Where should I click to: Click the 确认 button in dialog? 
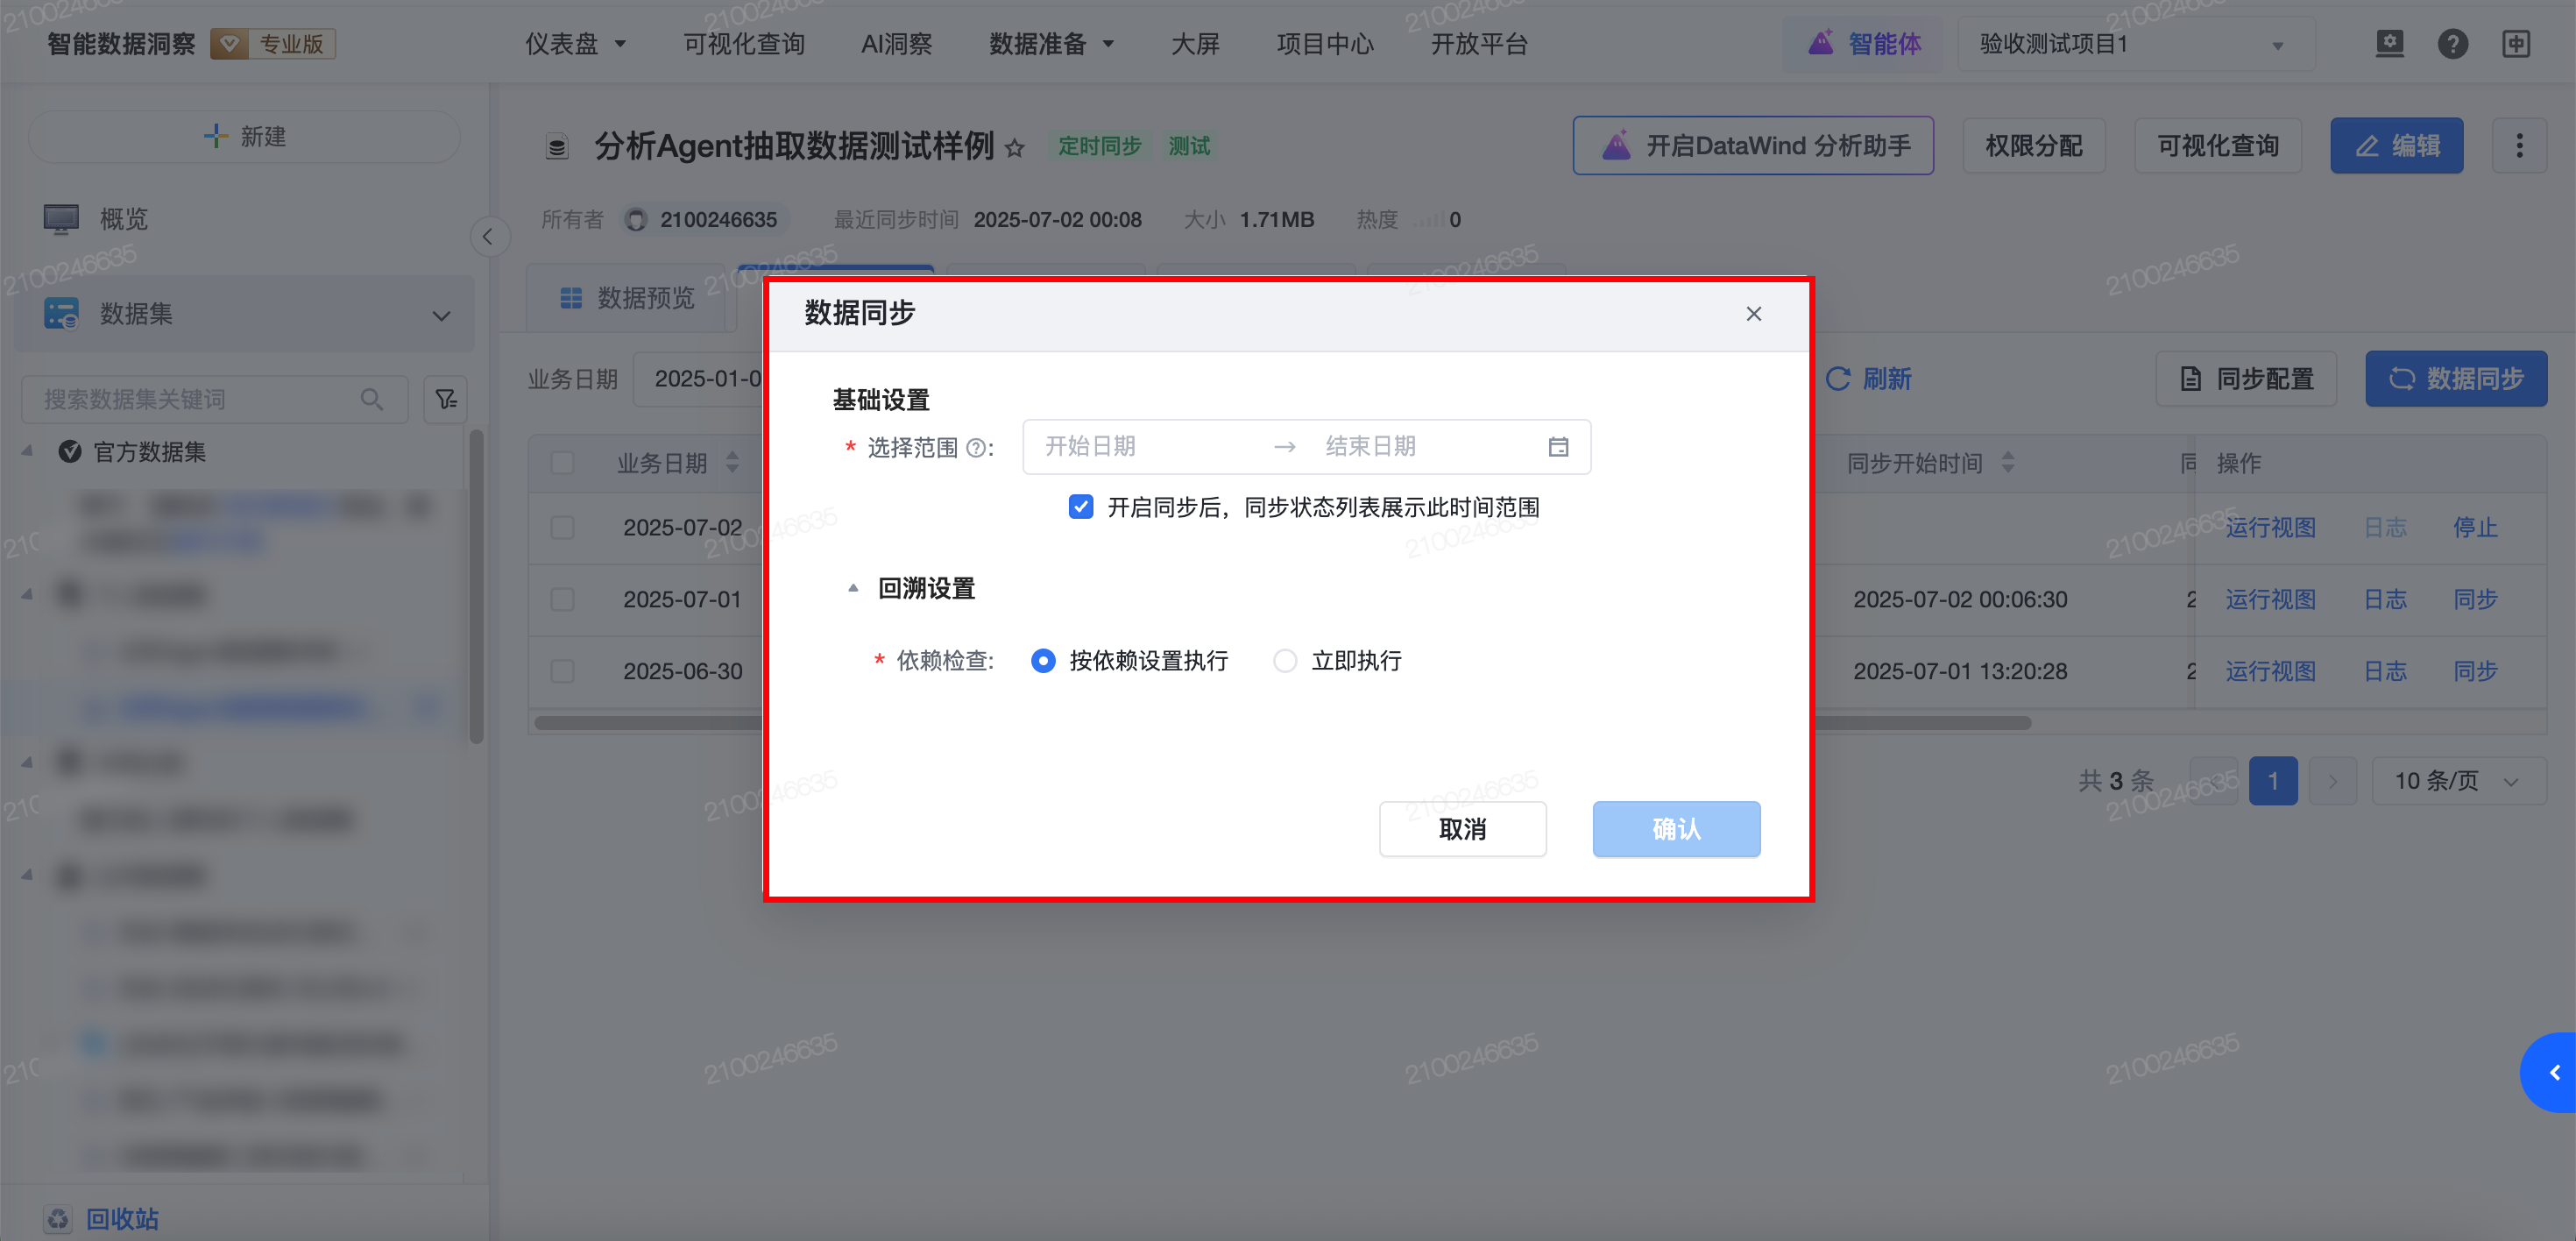(1676, 829)
